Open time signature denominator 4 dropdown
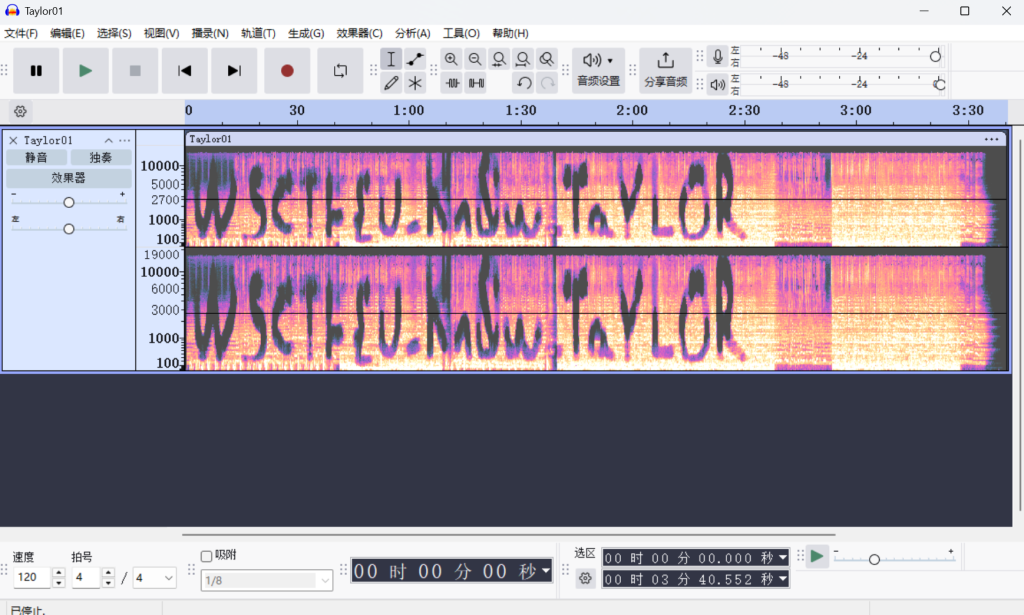The width and height of the screenshot is (1024, 615). (x=154, y=578)
